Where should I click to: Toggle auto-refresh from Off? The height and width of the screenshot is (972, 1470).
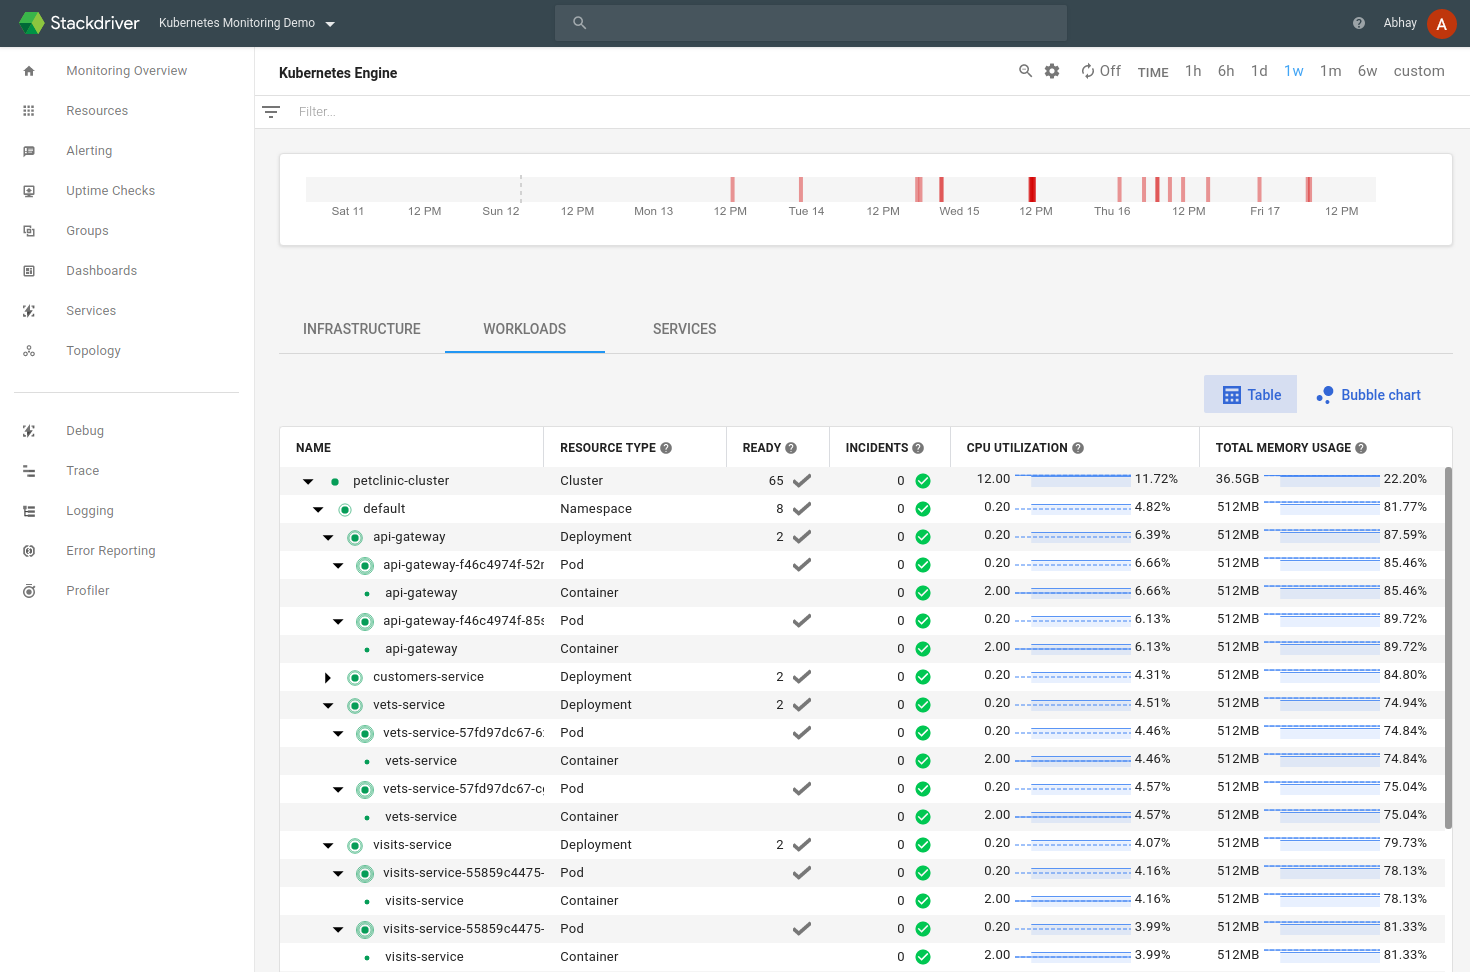click(x=1100, y=70)
